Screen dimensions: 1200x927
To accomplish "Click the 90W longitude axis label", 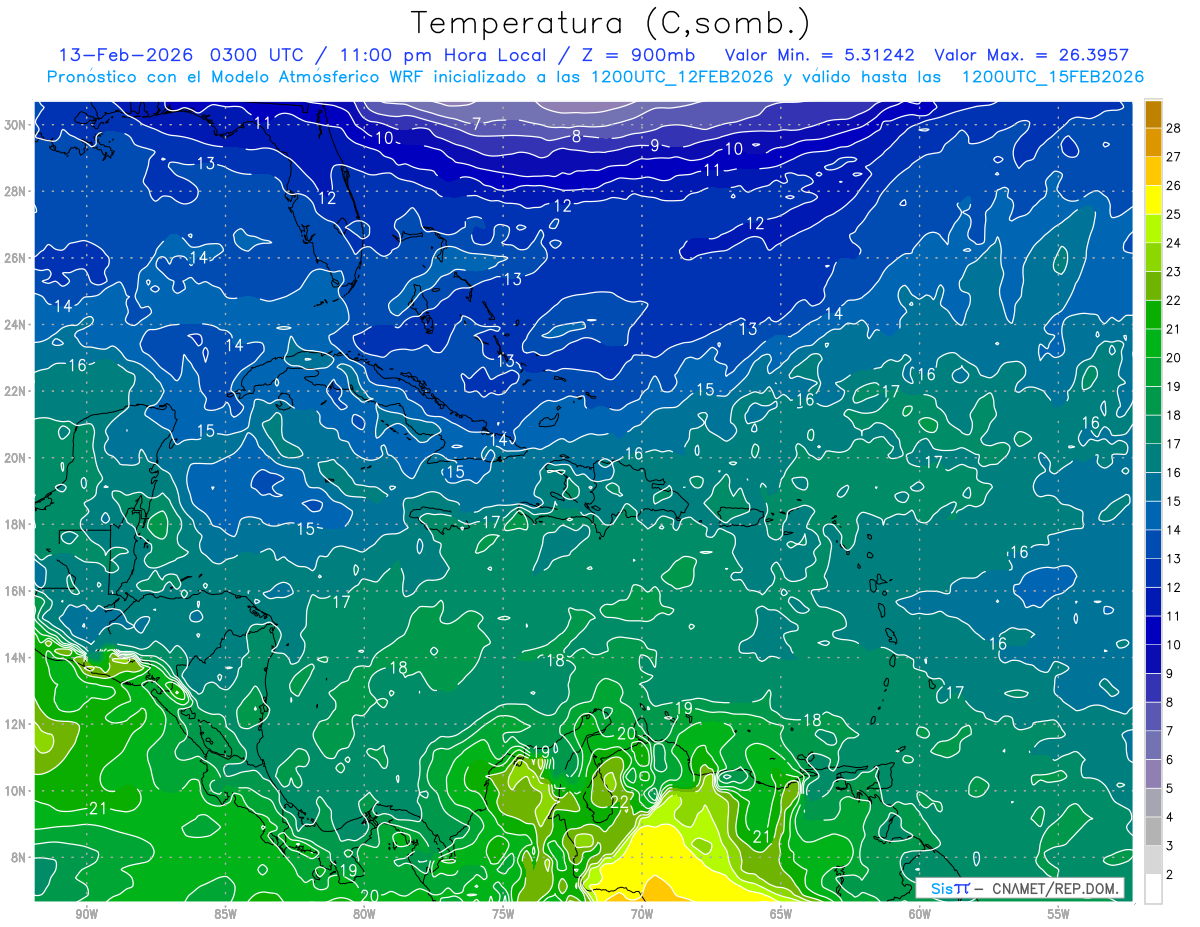I will click(x=86, y=914).
